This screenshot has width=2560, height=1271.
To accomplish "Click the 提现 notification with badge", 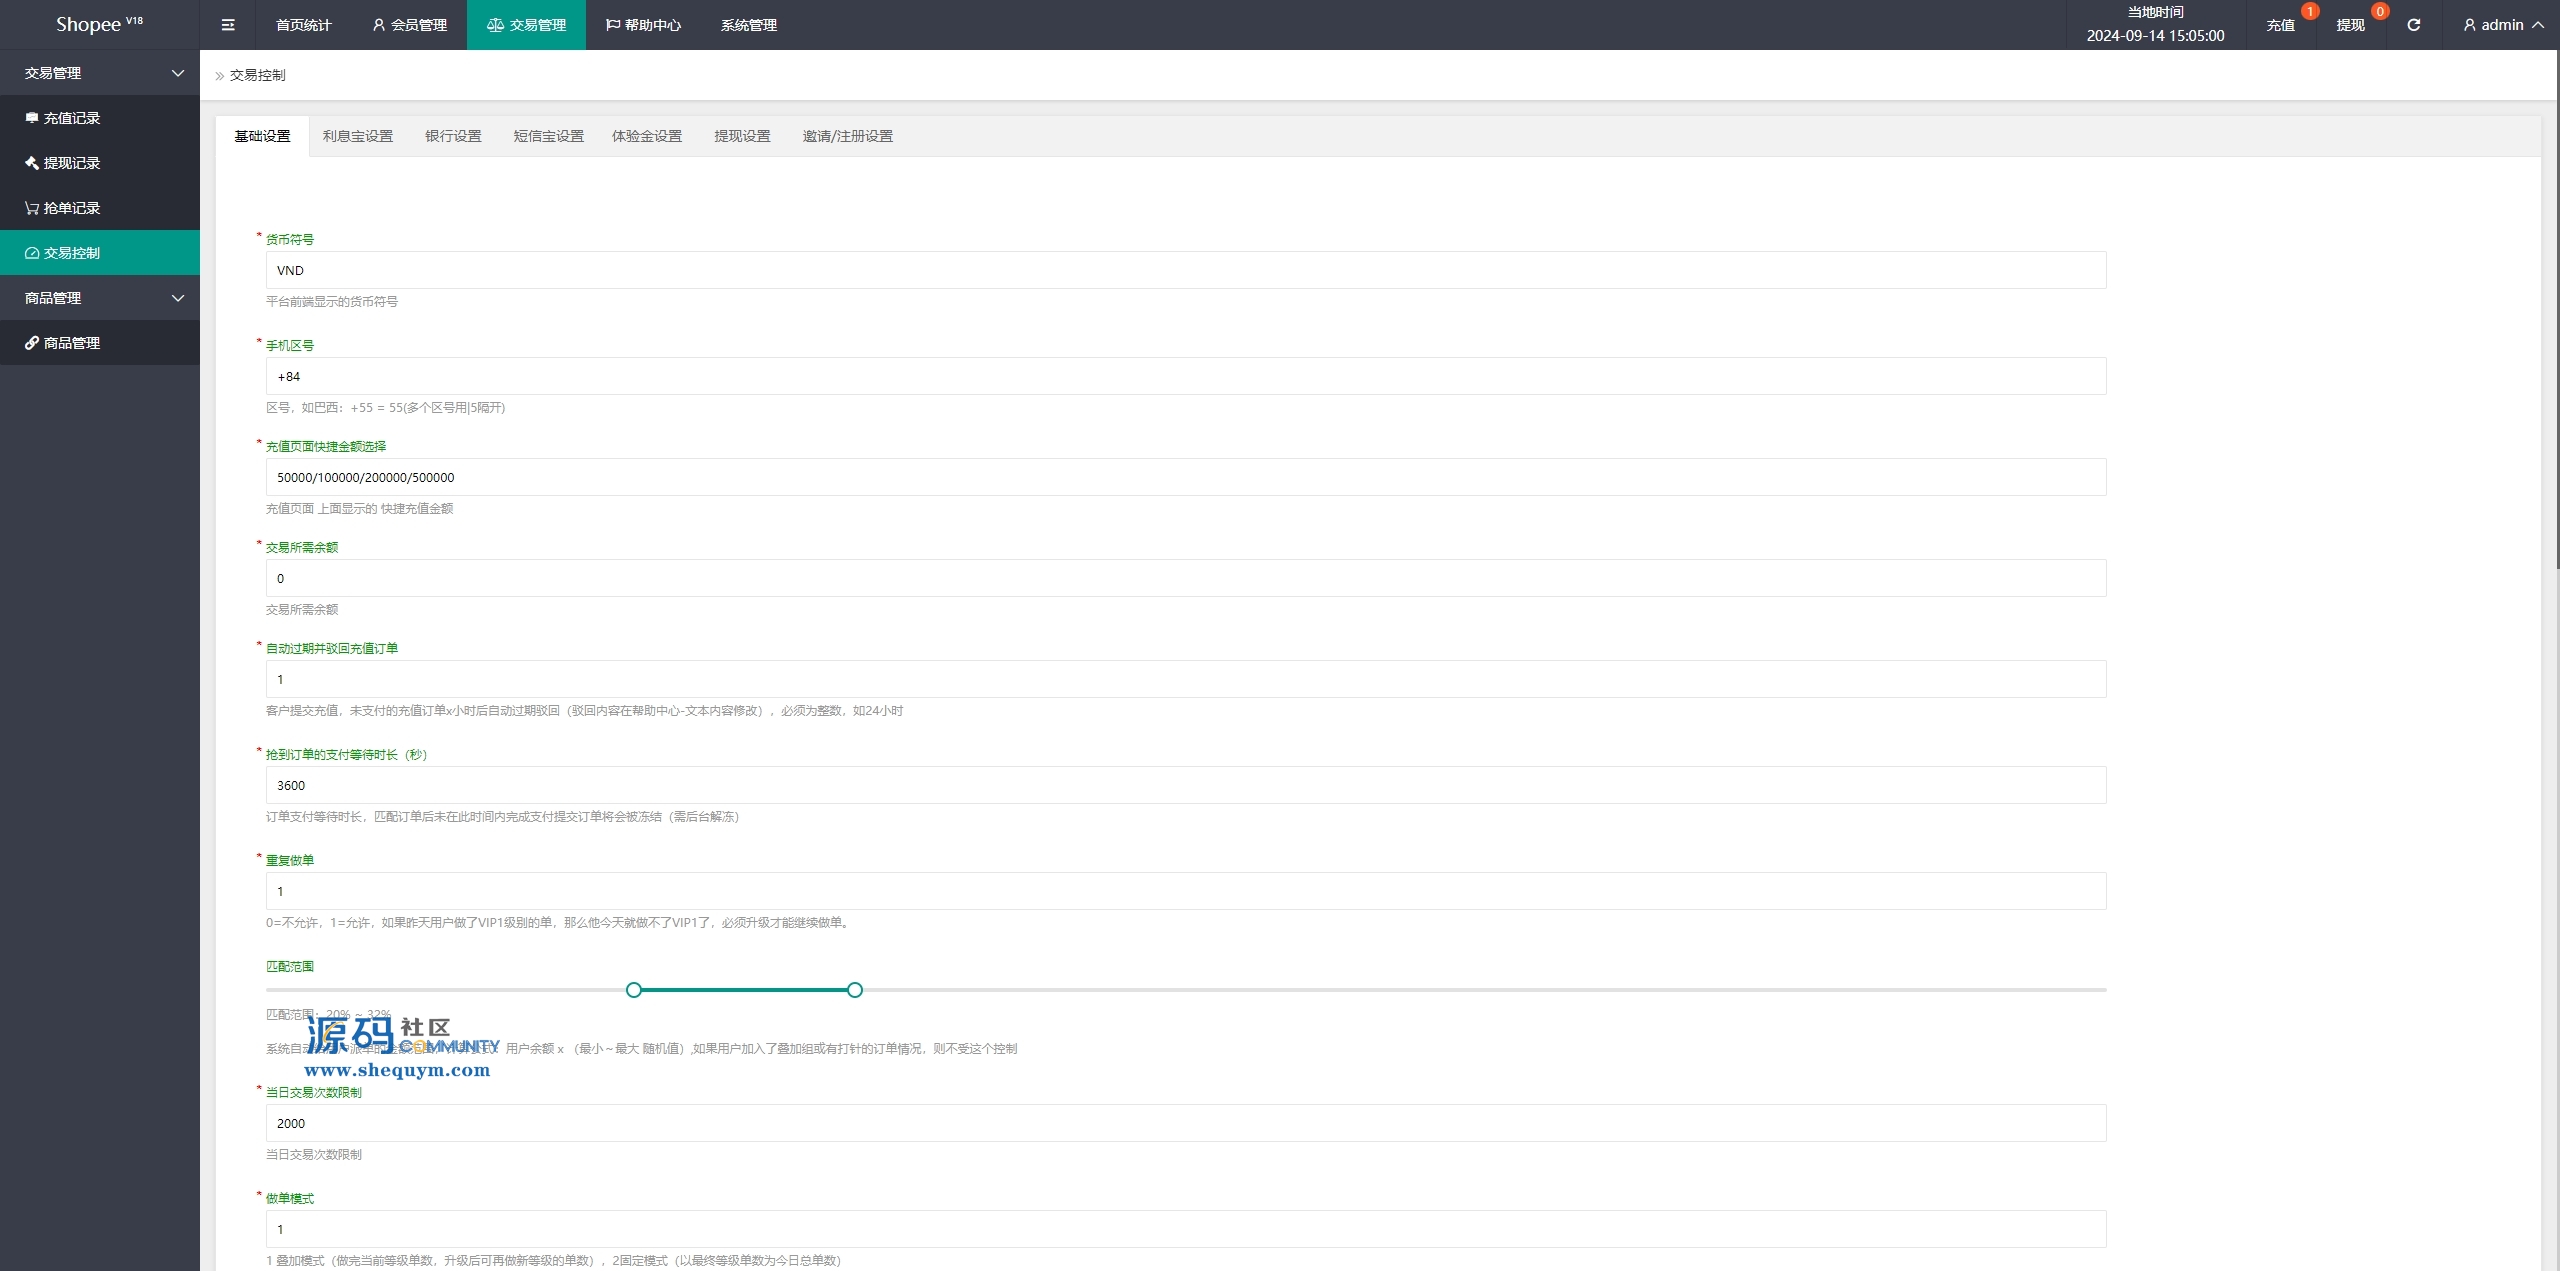I will (2350, 25).
